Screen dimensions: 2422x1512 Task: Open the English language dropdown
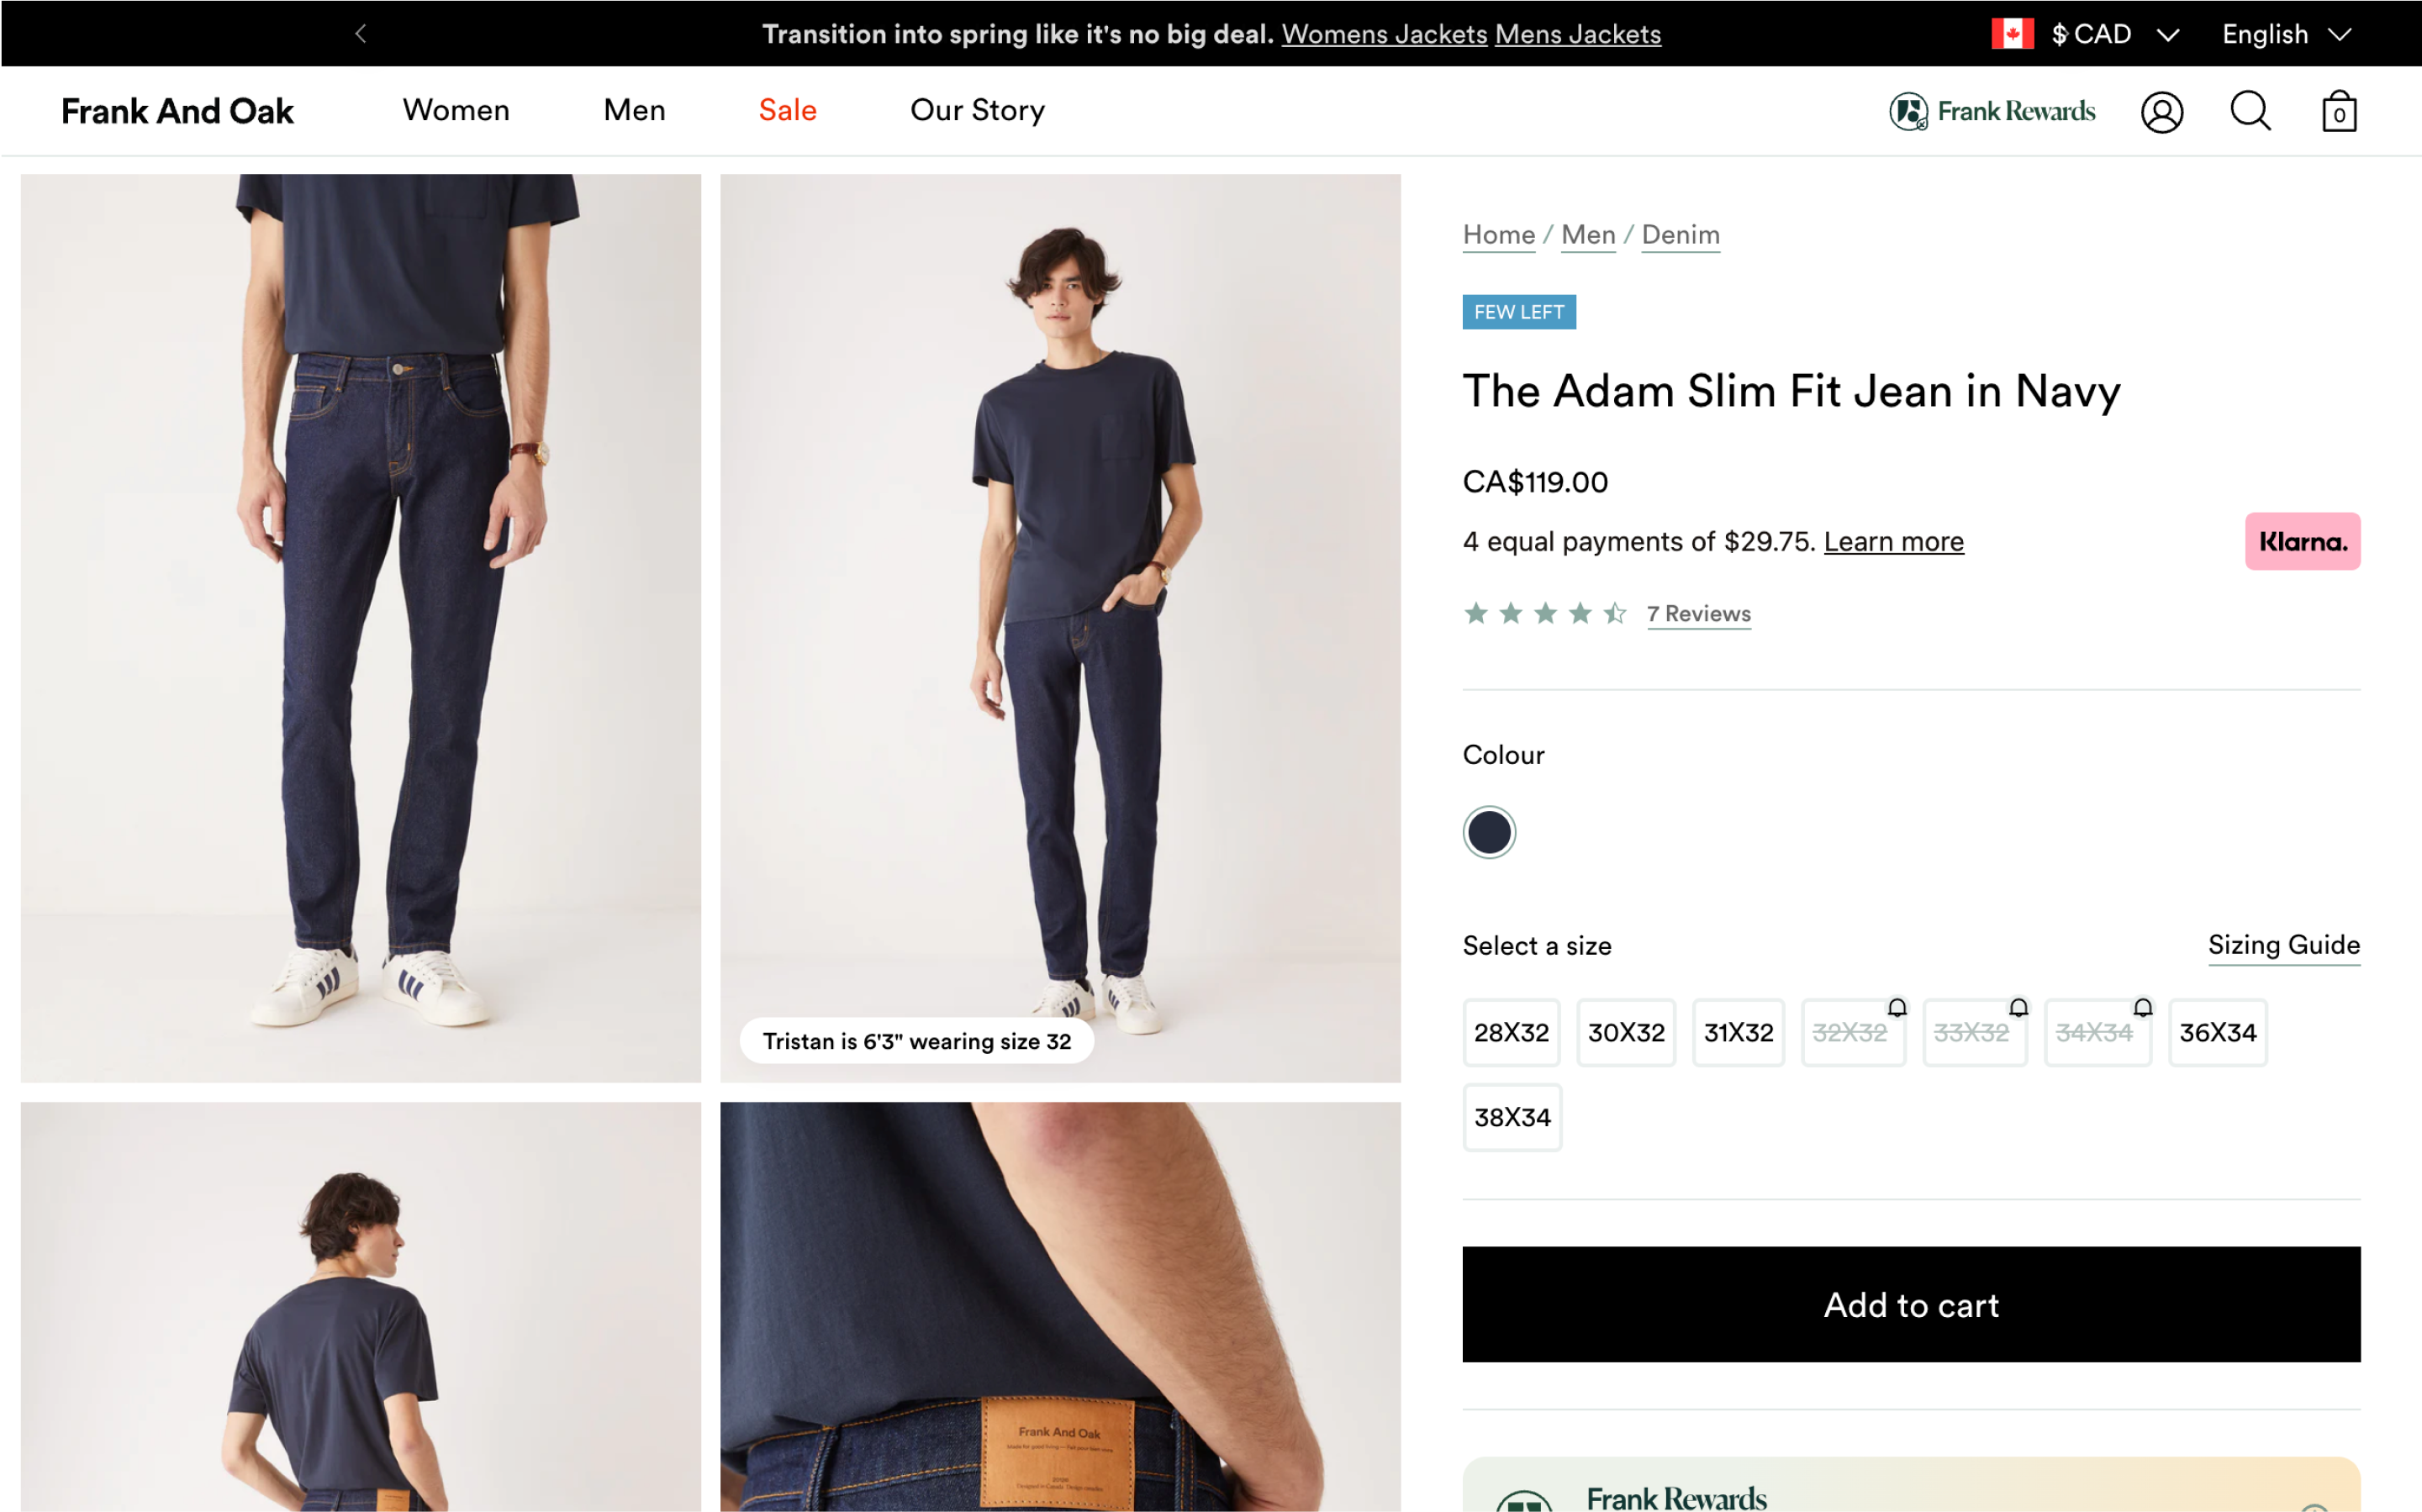click(2285, 33)
